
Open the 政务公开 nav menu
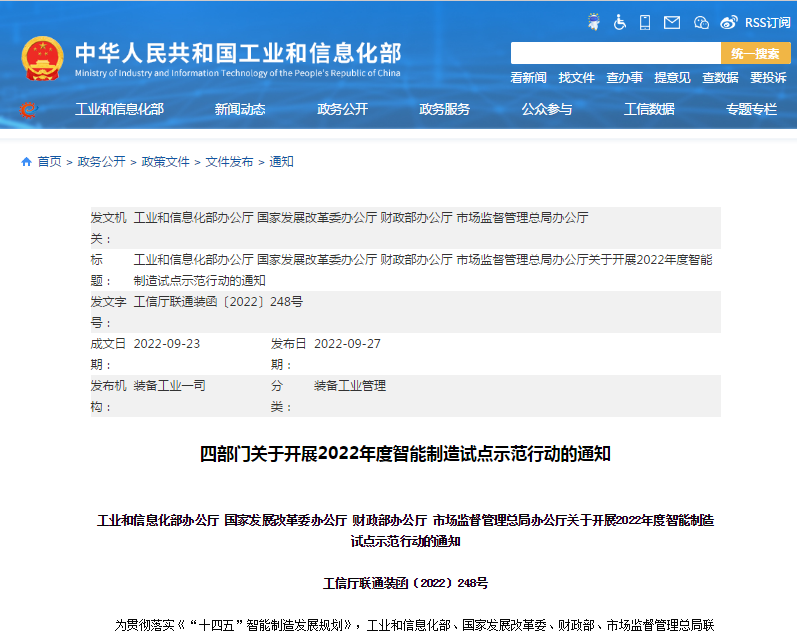coord(343,109)
